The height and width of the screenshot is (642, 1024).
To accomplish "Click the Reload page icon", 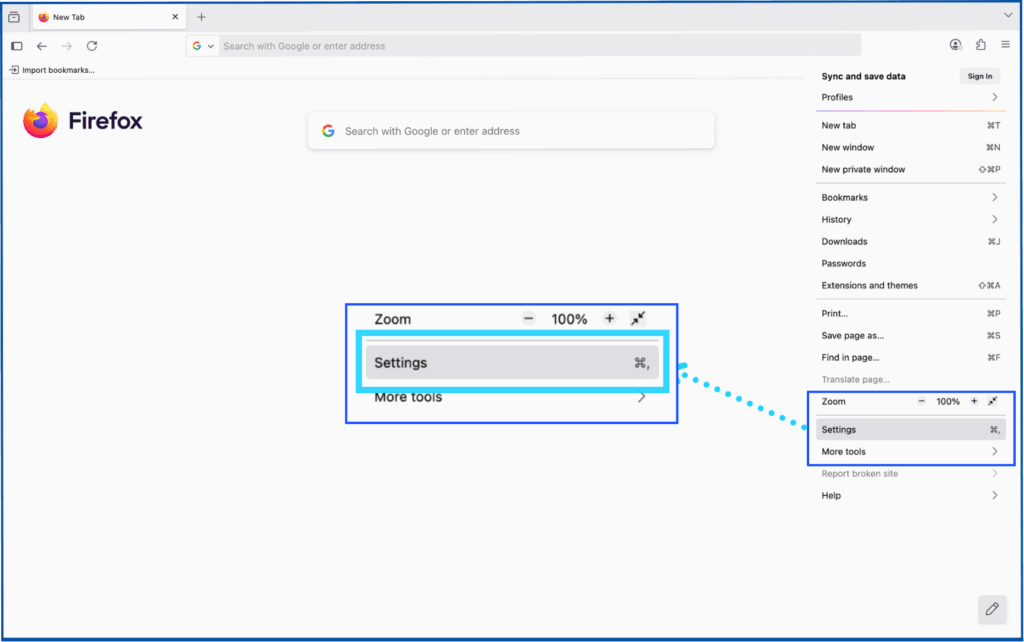I will coord(92,46).
